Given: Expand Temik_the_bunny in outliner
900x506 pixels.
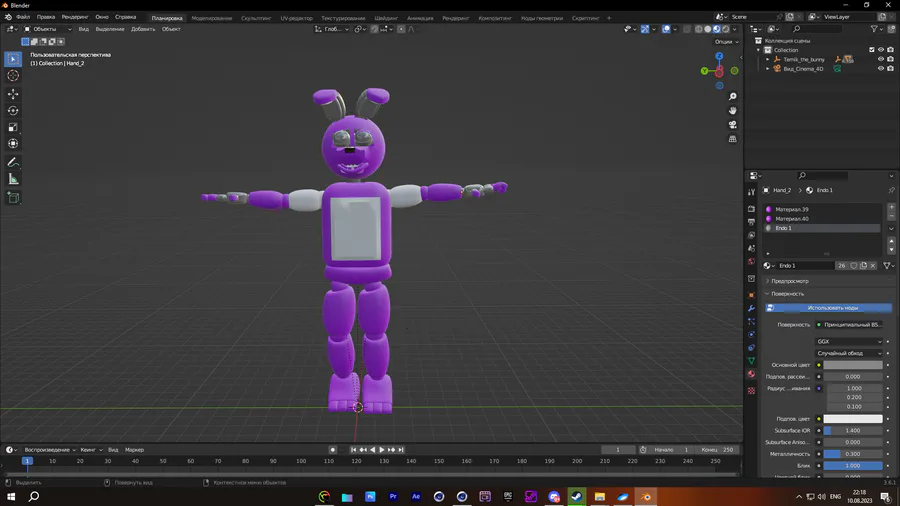Looking at the screenshot, I should tap(767, 60).
